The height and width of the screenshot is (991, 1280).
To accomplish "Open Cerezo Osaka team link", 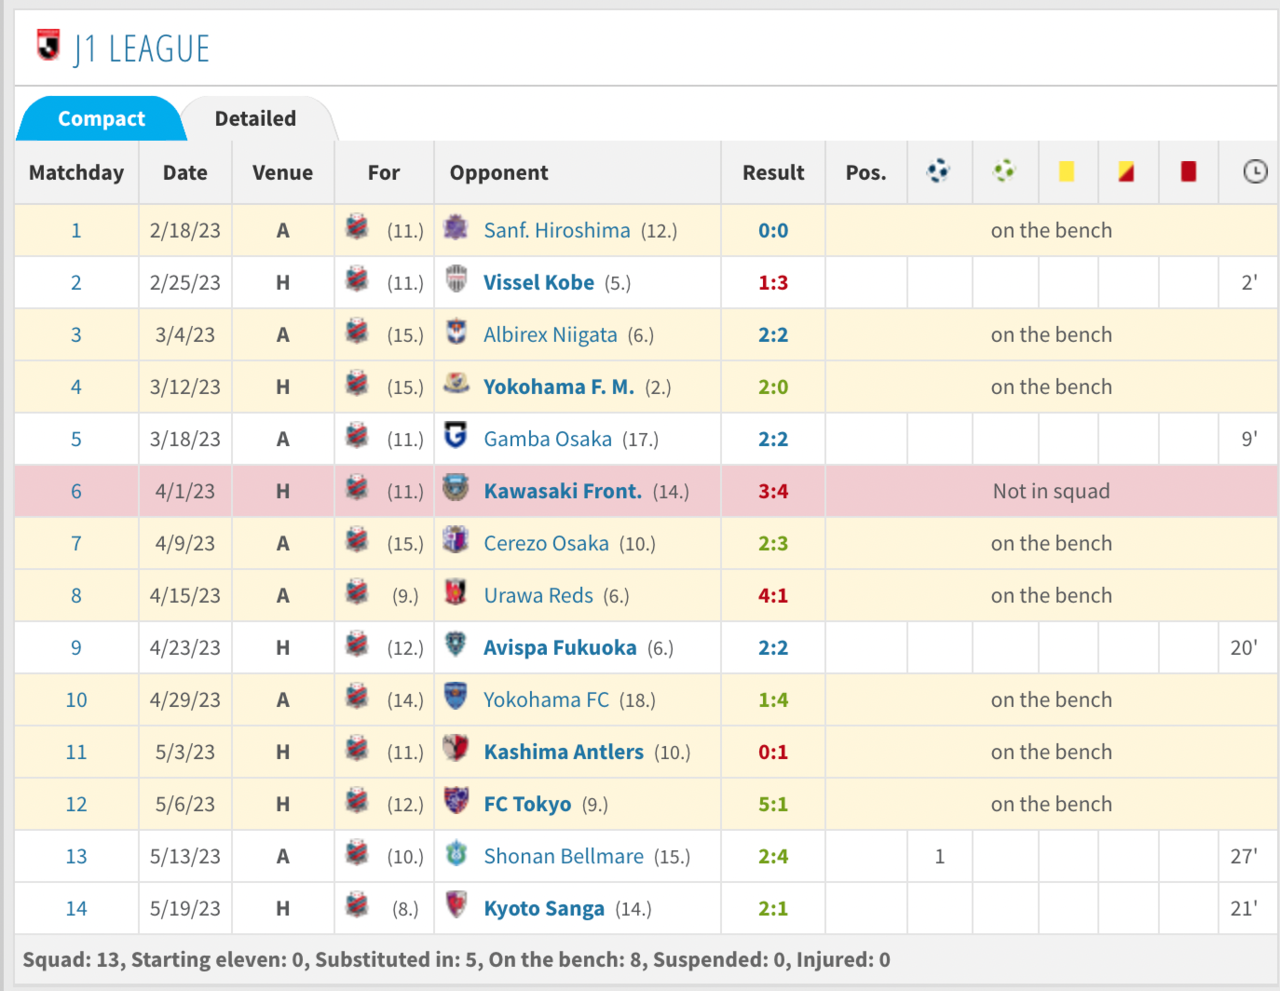I will pos(546,543).
